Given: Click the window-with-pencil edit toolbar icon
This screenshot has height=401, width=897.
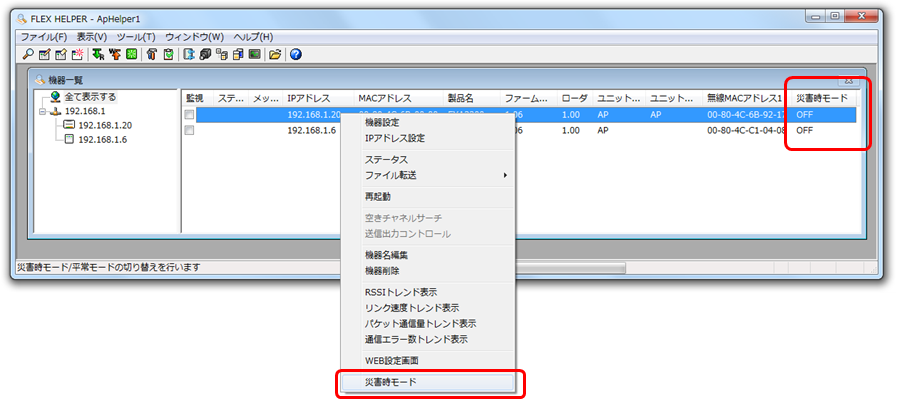Looking at the screenshot, I should (44, 55).
